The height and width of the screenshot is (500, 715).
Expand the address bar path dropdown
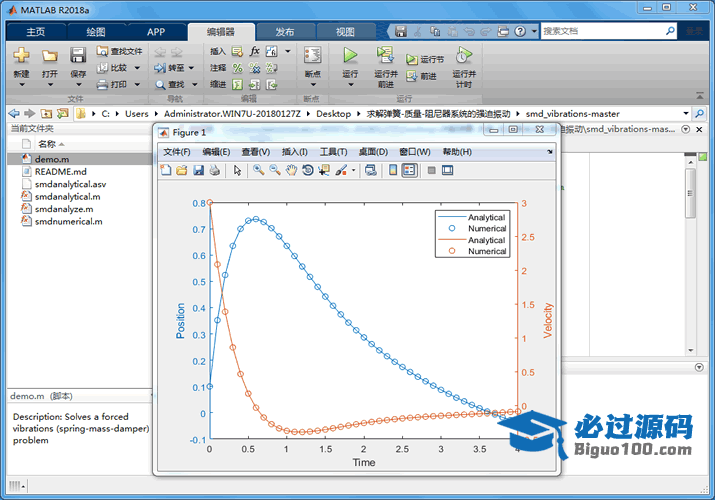pos(685,114)
